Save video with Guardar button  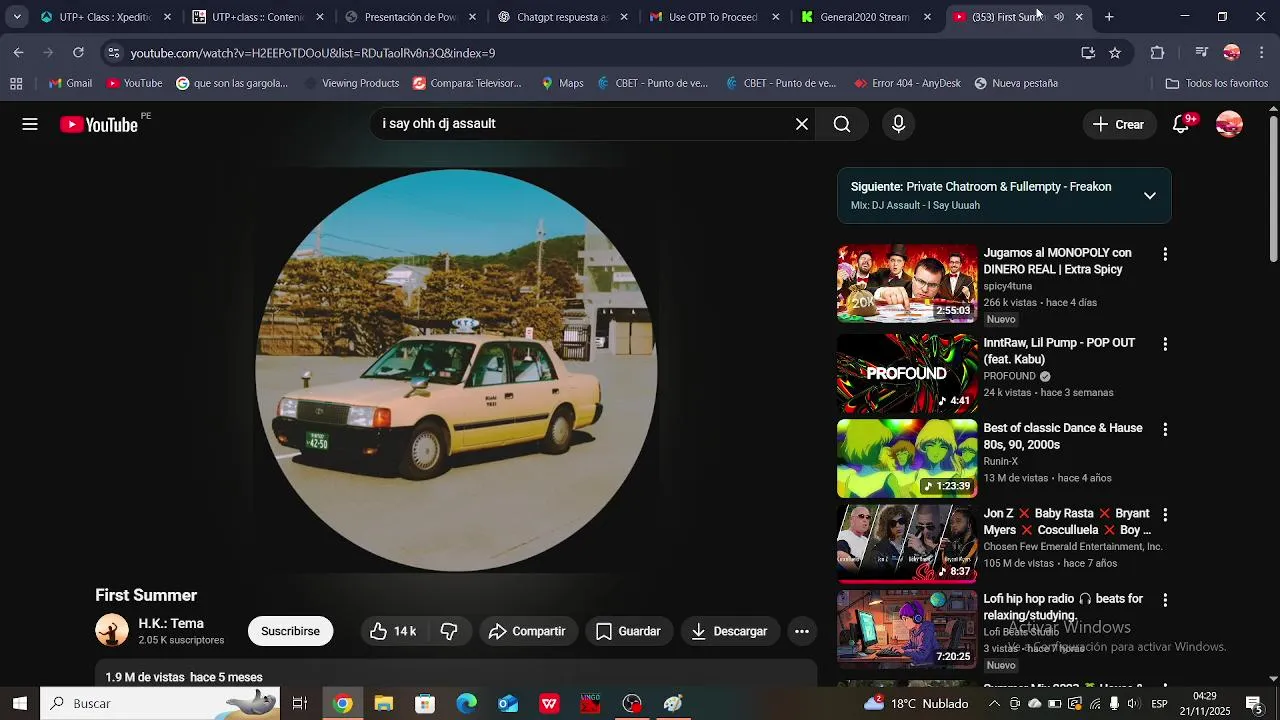(x=628, y=631)
